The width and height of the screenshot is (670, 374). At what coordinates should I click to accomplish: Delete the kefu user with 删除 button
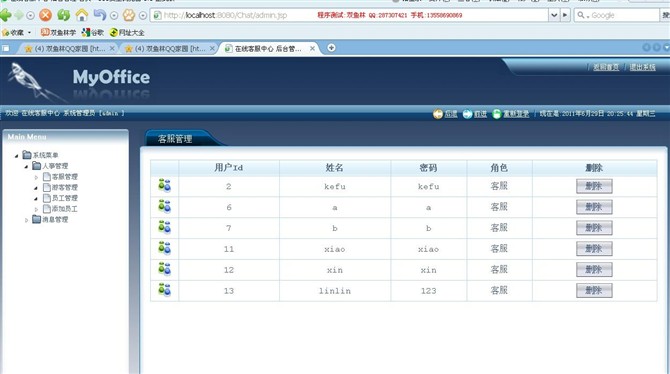(594, 186)
